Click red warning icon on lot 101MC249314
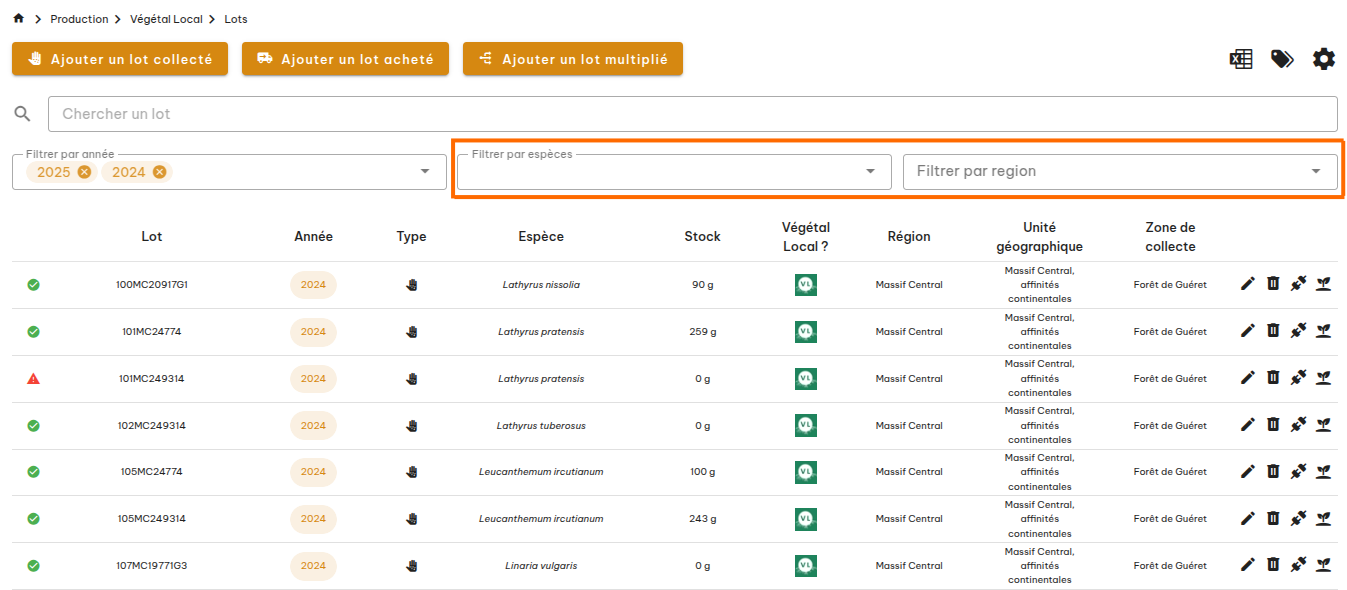This screenshot has width=1347, height=590. pos(33,379)
